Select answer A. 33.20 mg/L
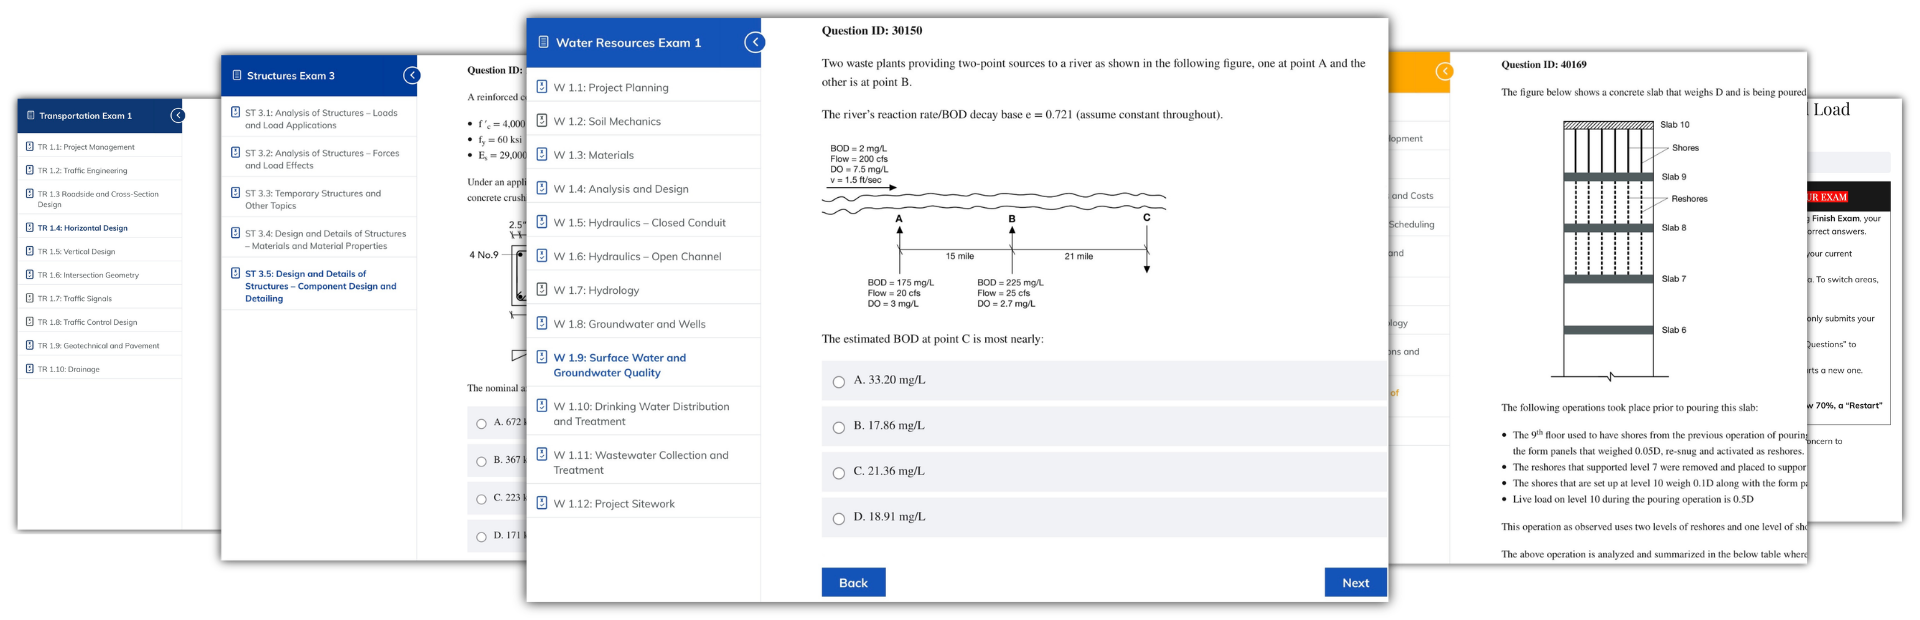This screenshot has width=1920, height=620. pos(839,382)
